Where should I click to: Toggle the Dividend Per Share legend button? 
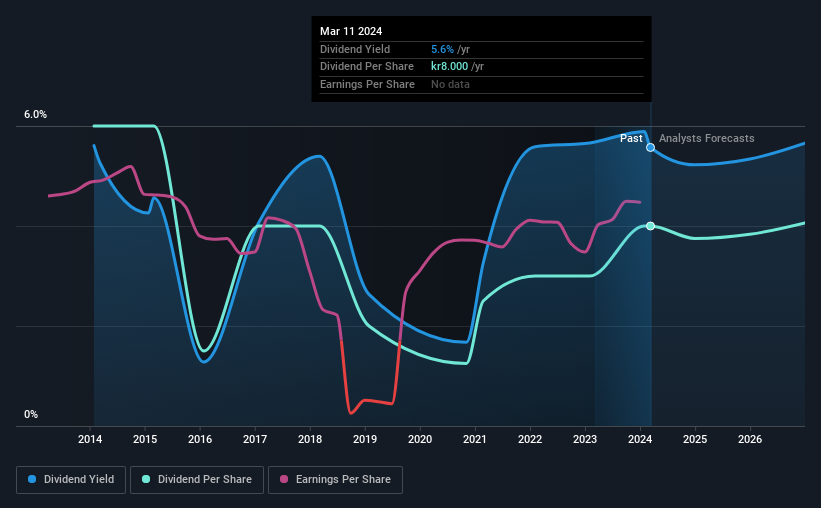pos(197,480)
